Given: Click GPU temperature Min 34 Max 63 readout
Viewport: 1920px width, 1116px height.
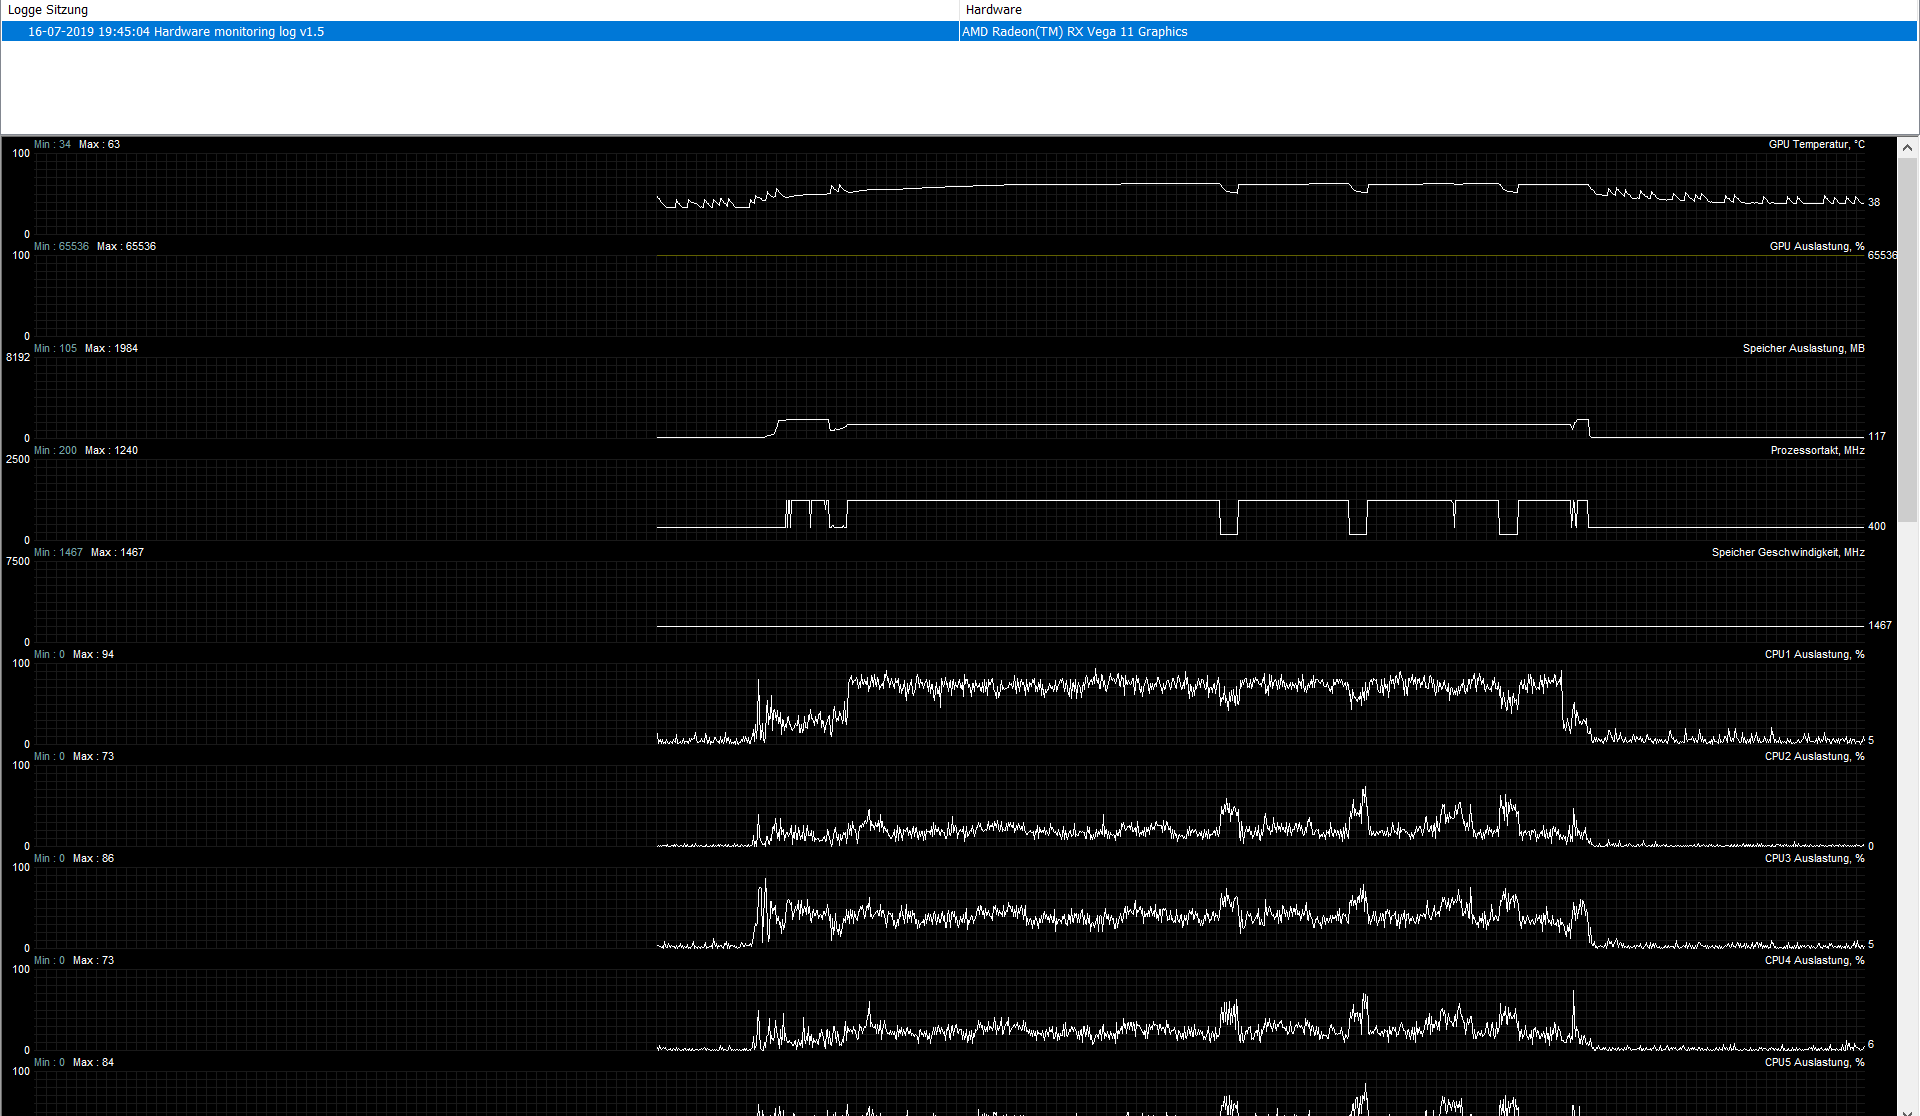Looking at the screenshot, I should click(77, 145).
